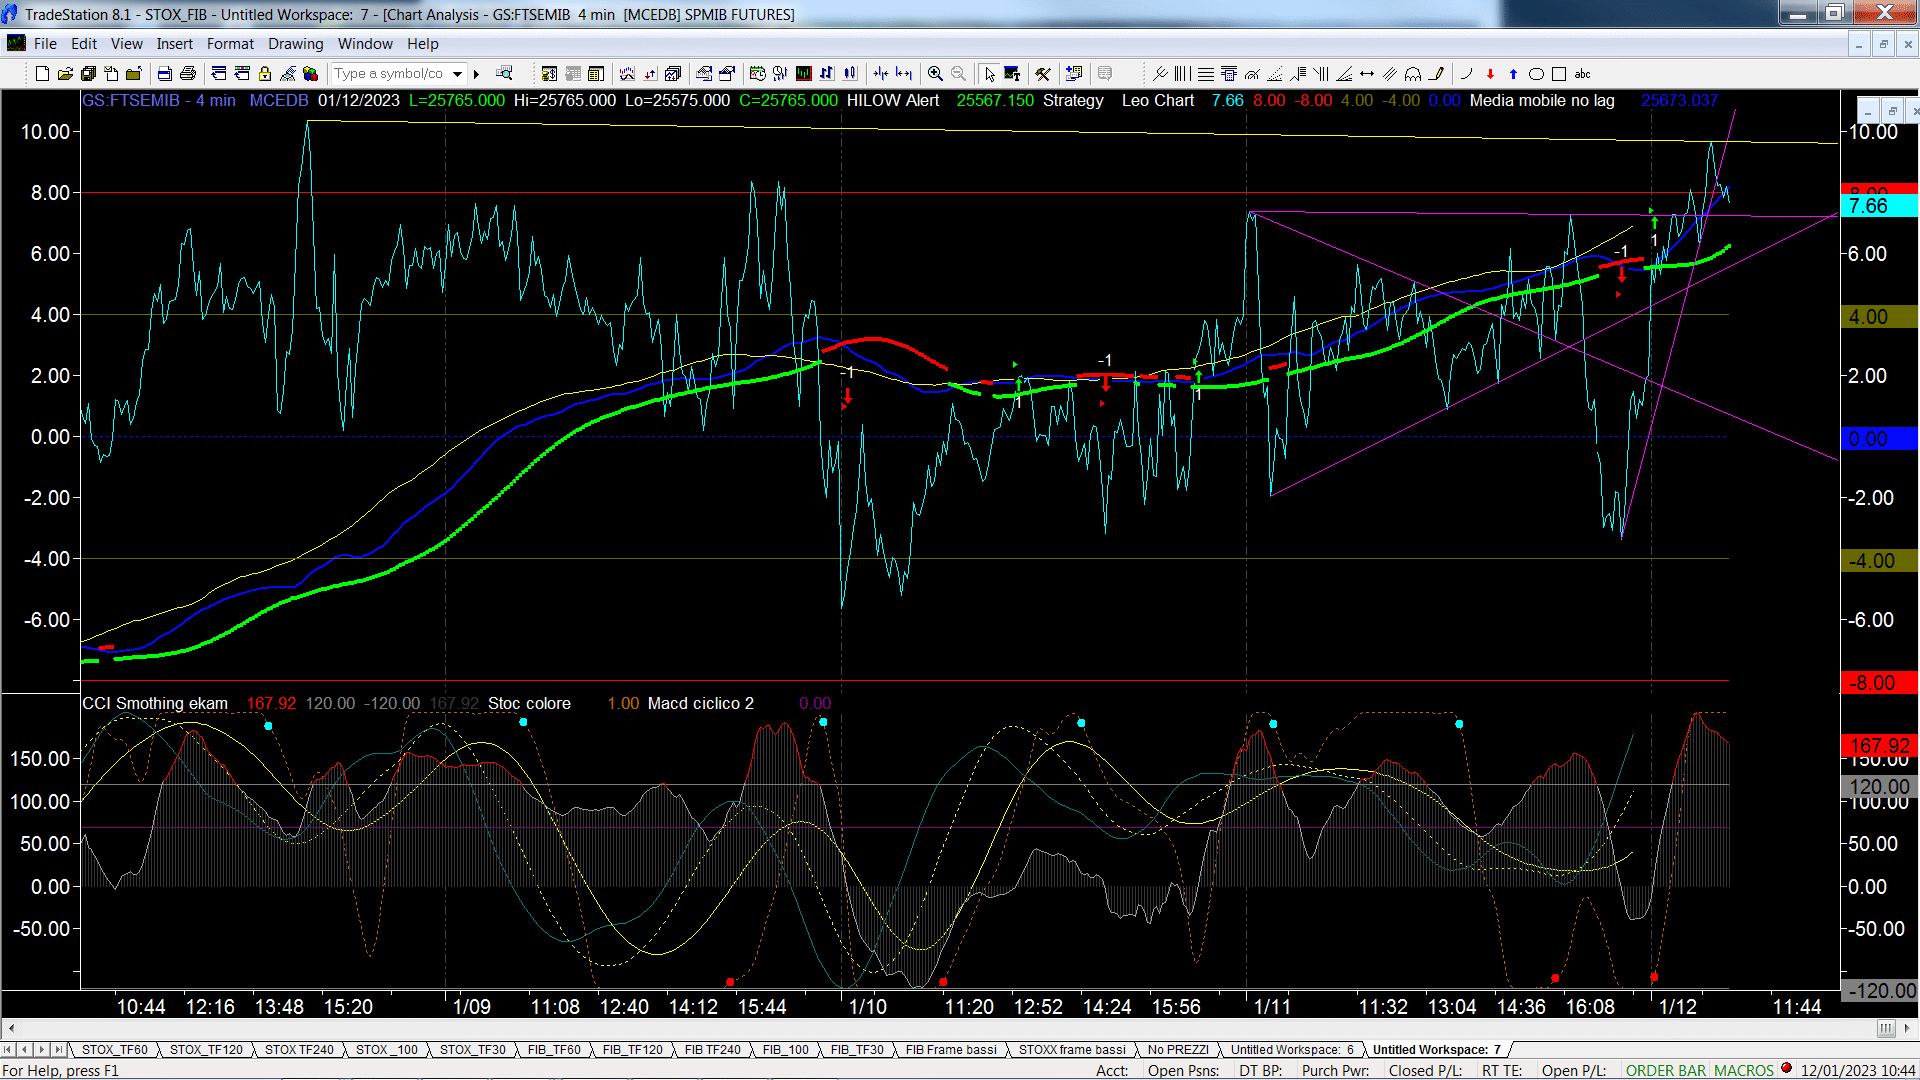The width and height of the screenshot is (1920, 1080).
Task: Switch to the STOXX frame bassi tab
Action: [x=1072, y=1049]
